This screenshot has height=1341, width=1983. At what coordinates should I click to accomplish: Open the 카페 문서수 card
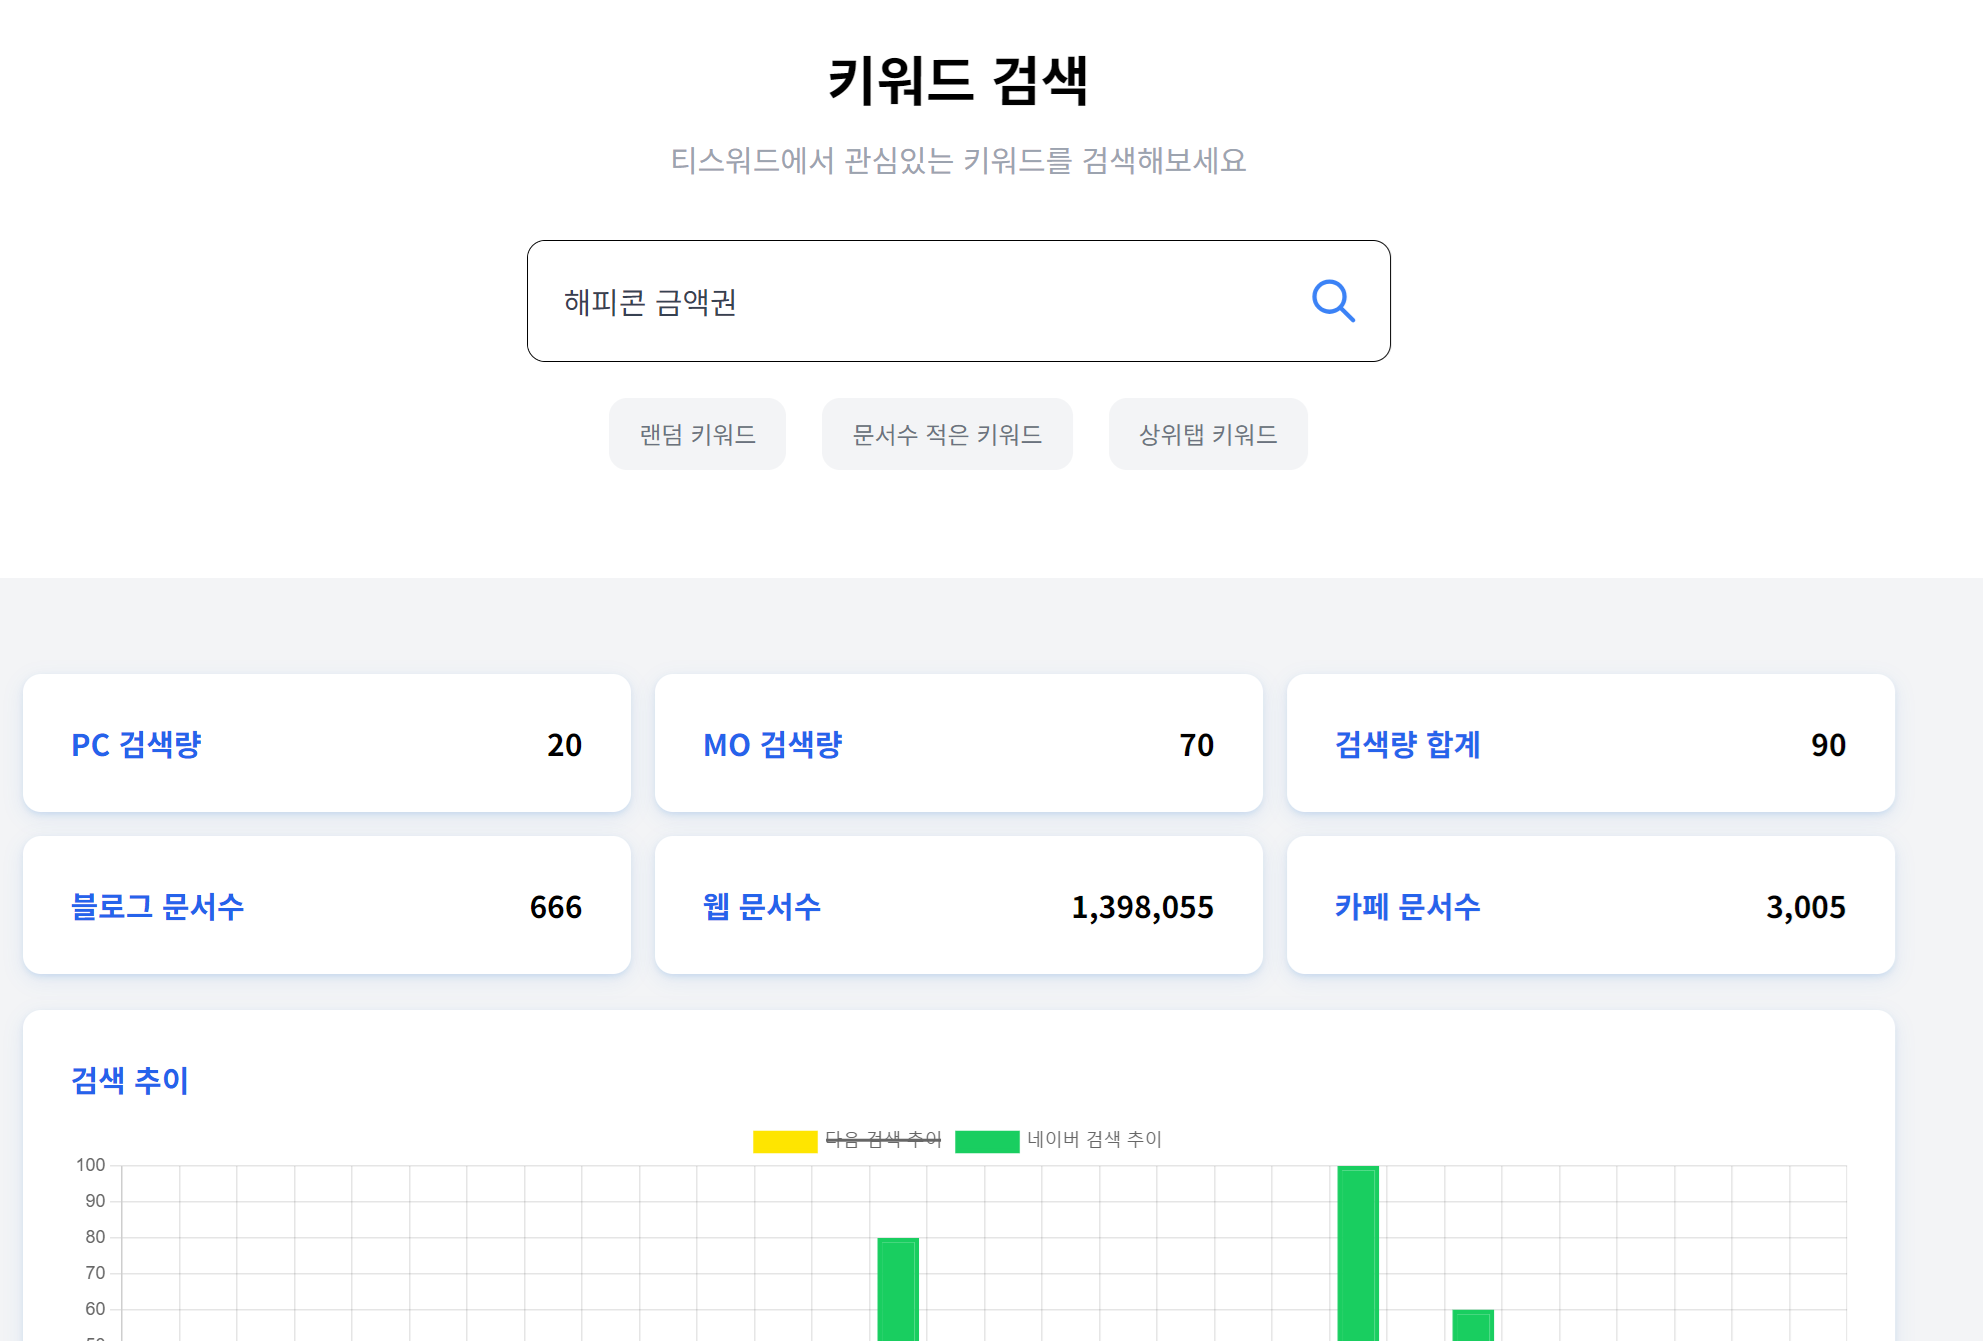pos(1590,906)
